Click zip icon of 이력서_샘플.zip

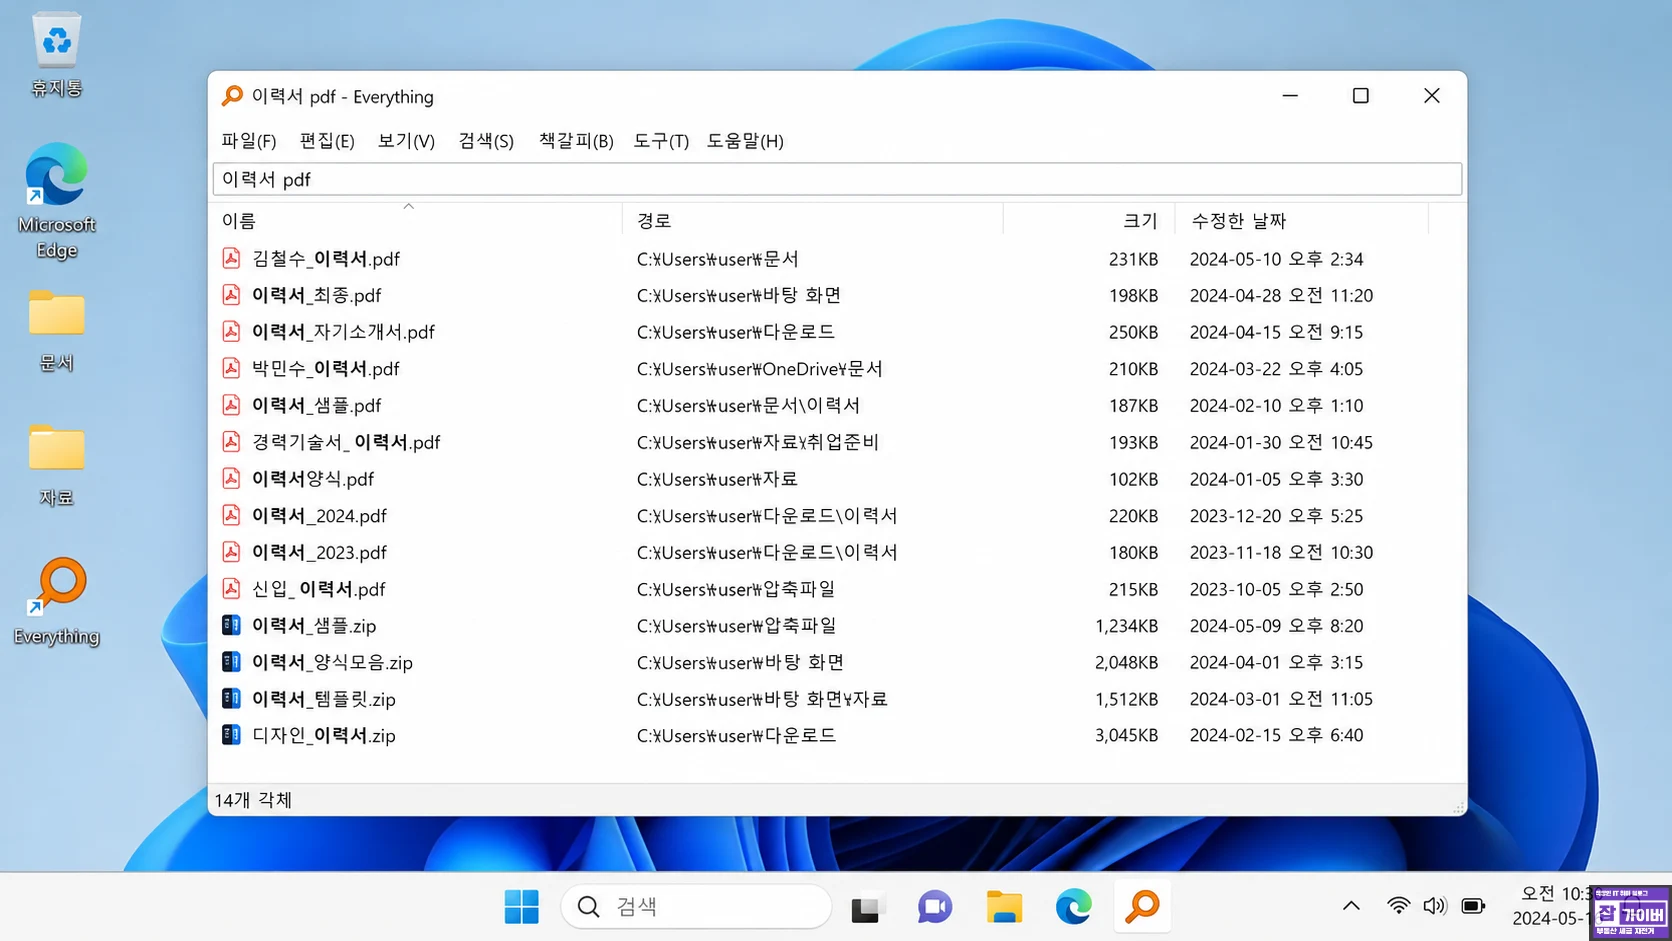pyautogui.click(x=231, y=625)
